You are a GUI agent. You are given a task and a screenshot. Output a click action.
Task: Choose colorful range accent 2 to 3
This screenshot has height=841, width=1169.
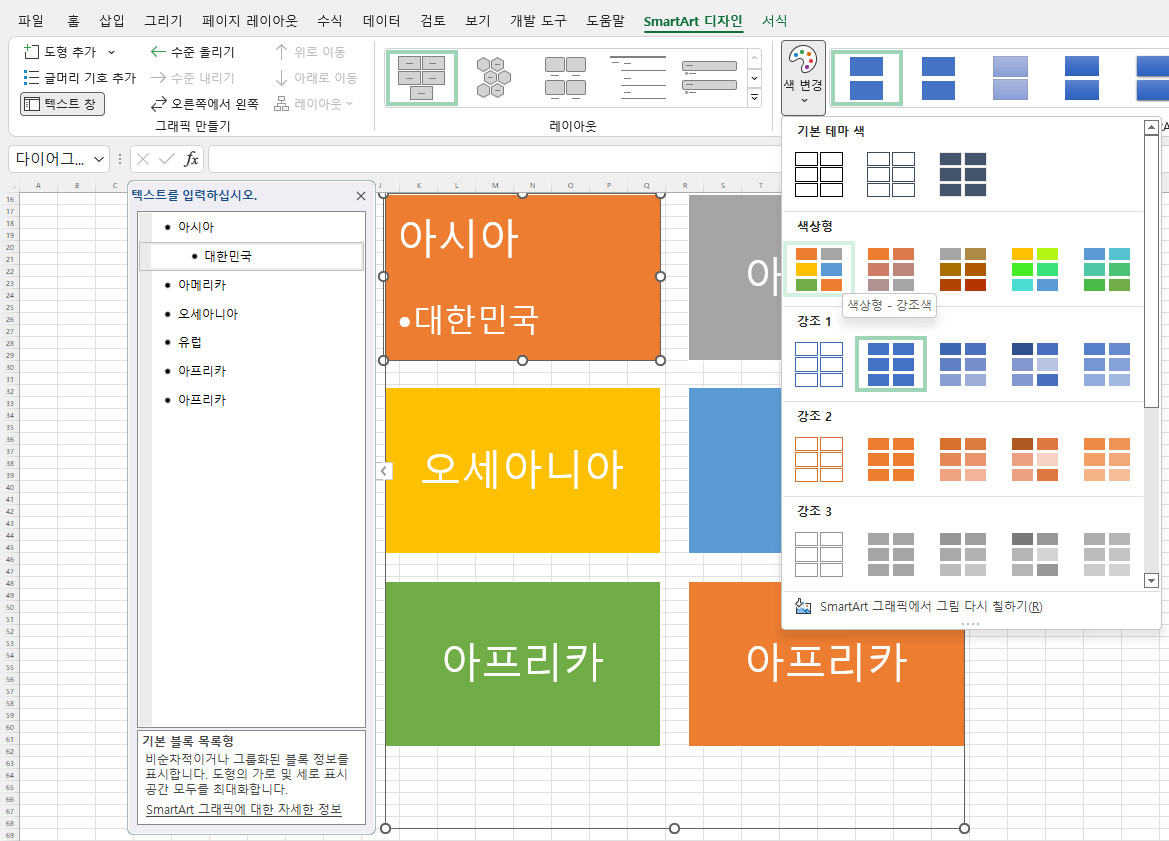890,269
